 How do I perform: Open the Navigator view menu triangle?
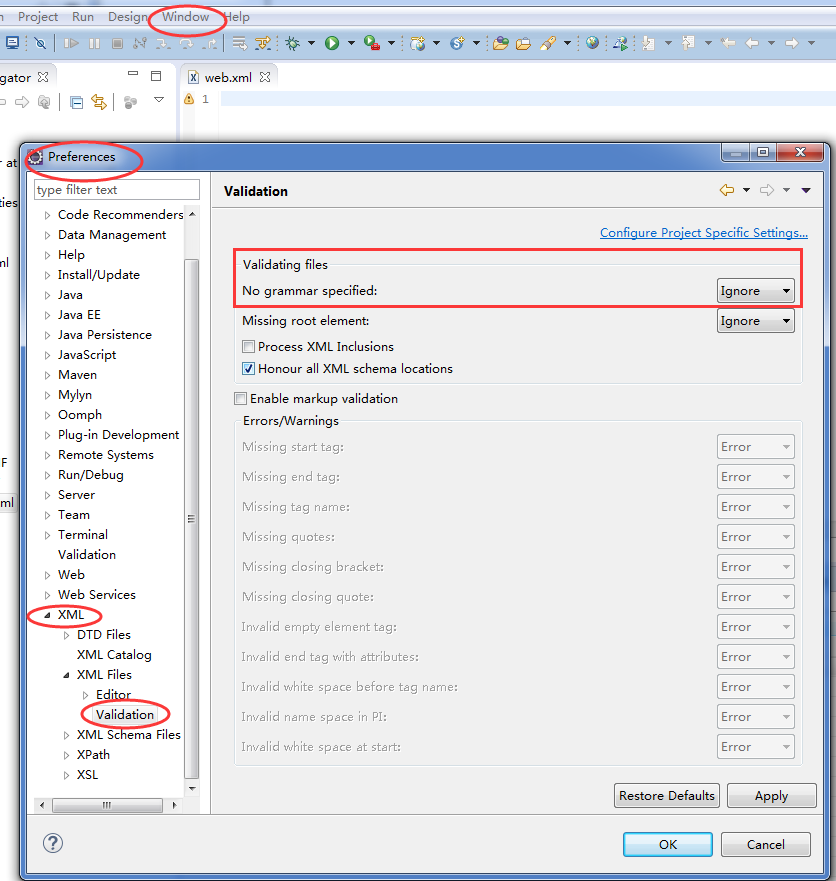(x=159, y=99)
